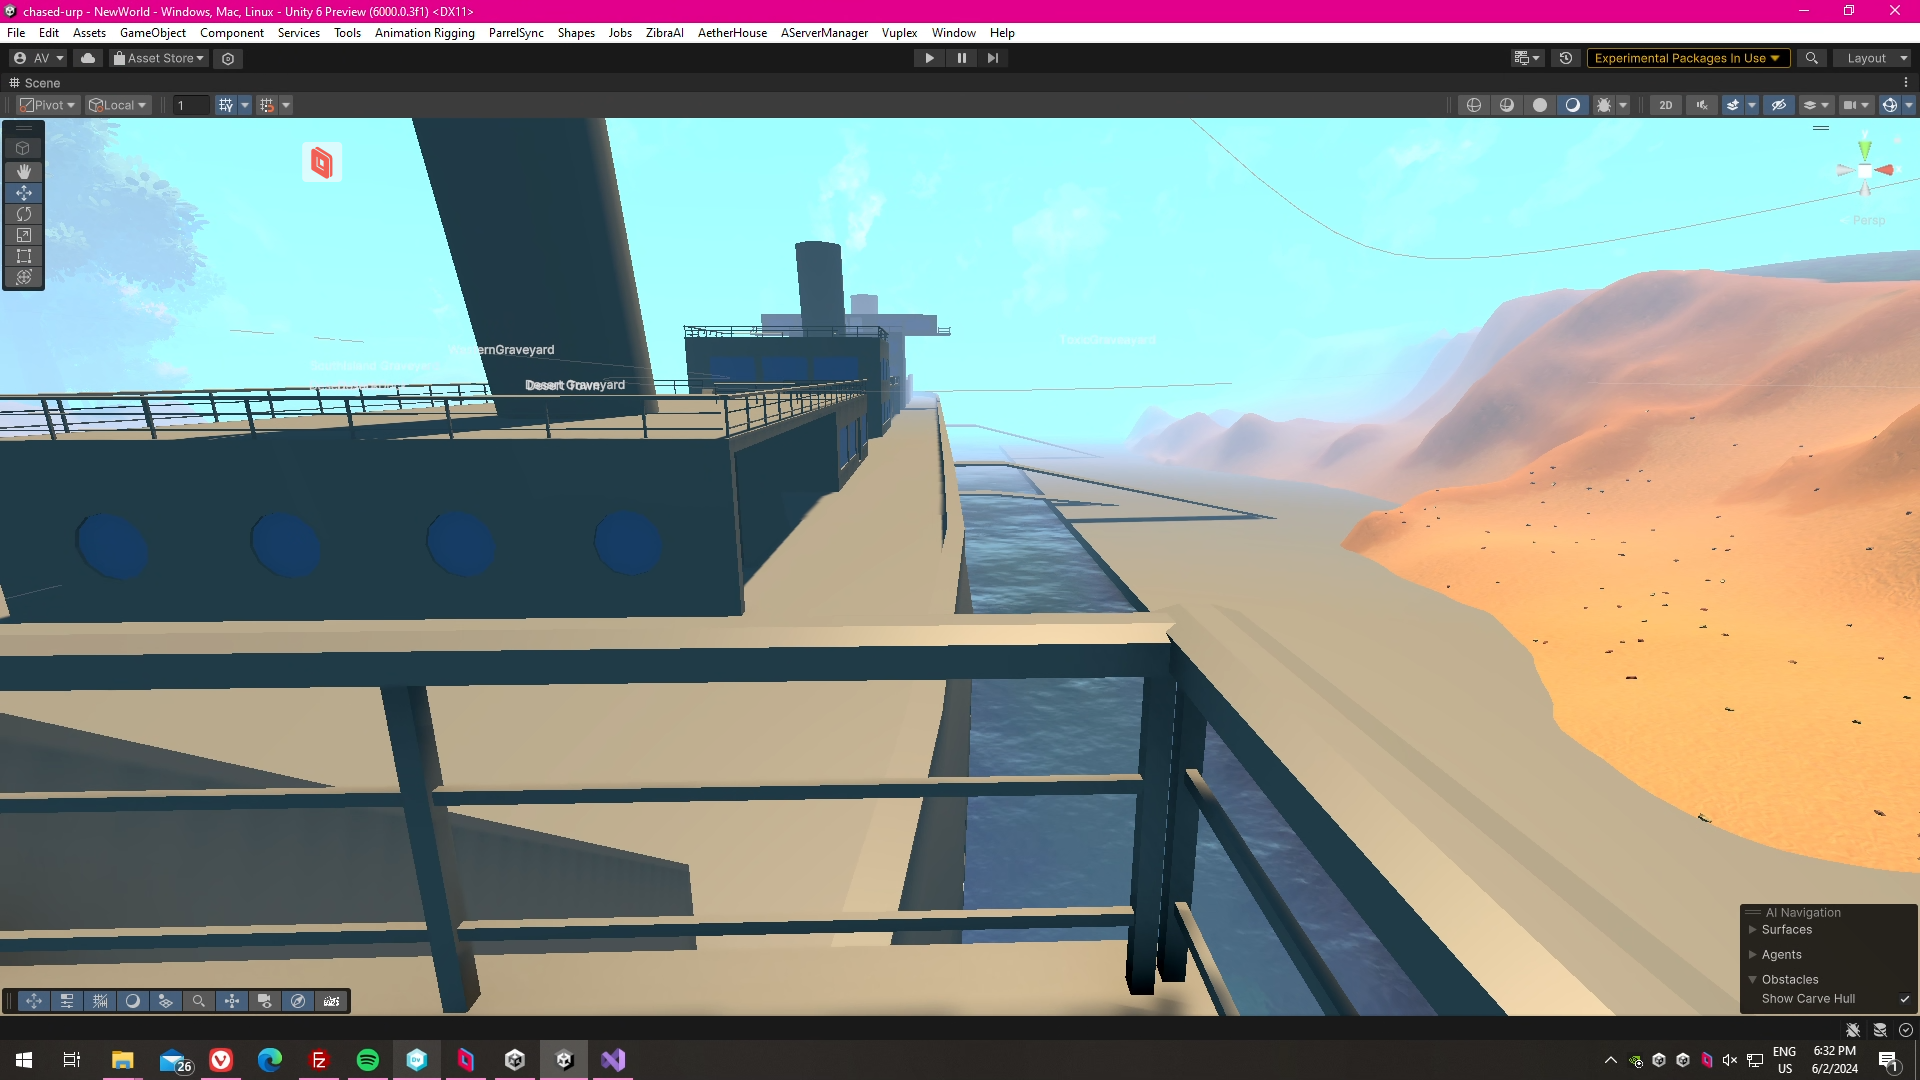Select the Rect transform tool
The height and width of the screenshot is (1080, 1920).
point(24,256)
